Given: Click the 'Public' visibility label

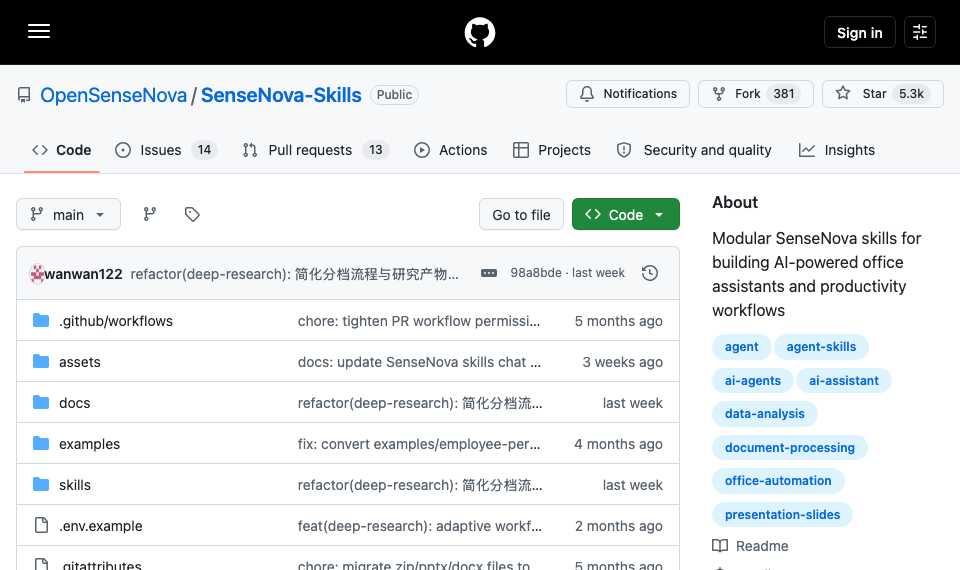Looking at the screenshot, I should point(394,95).
